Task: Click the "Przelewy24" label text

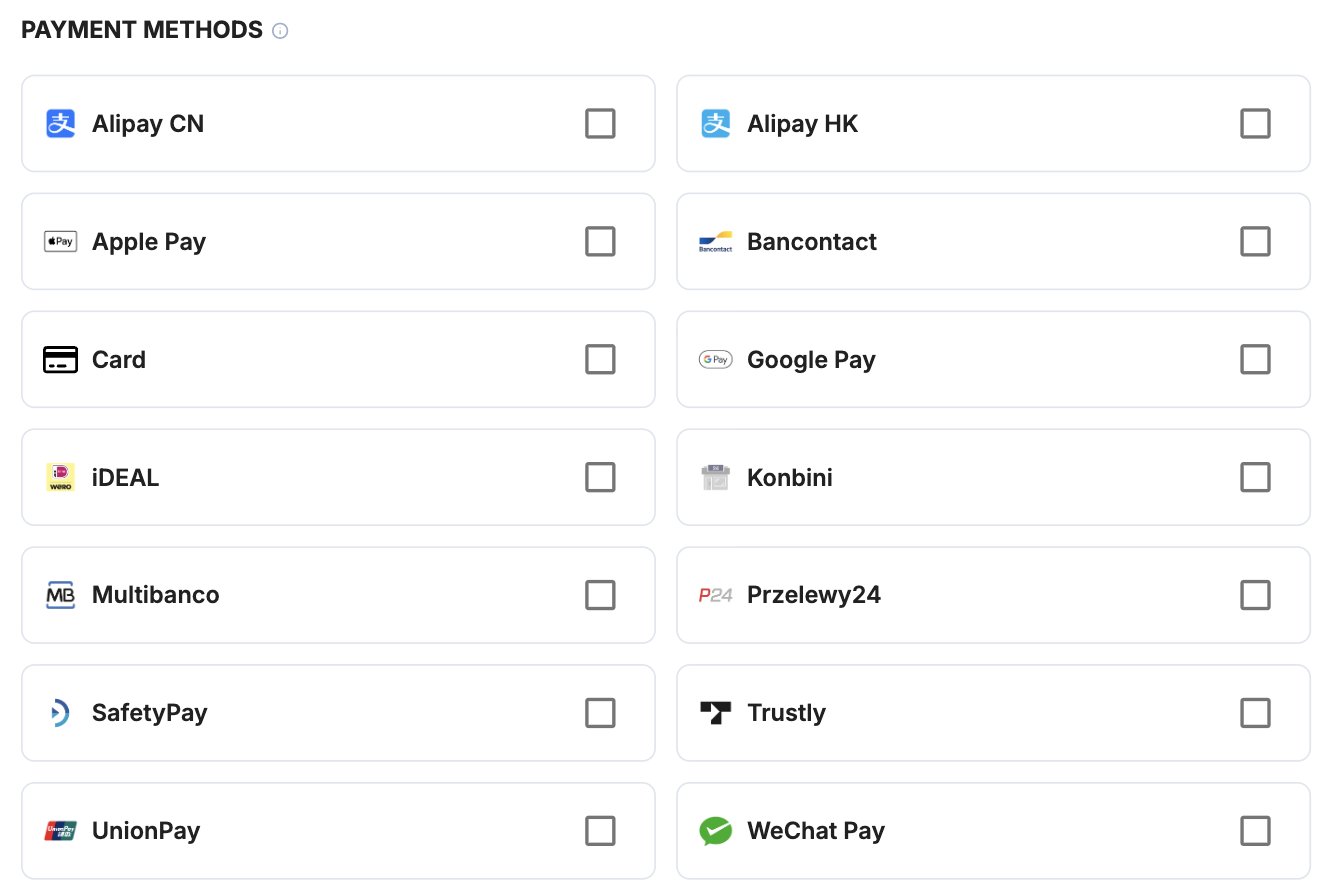Action: [814, 595]
